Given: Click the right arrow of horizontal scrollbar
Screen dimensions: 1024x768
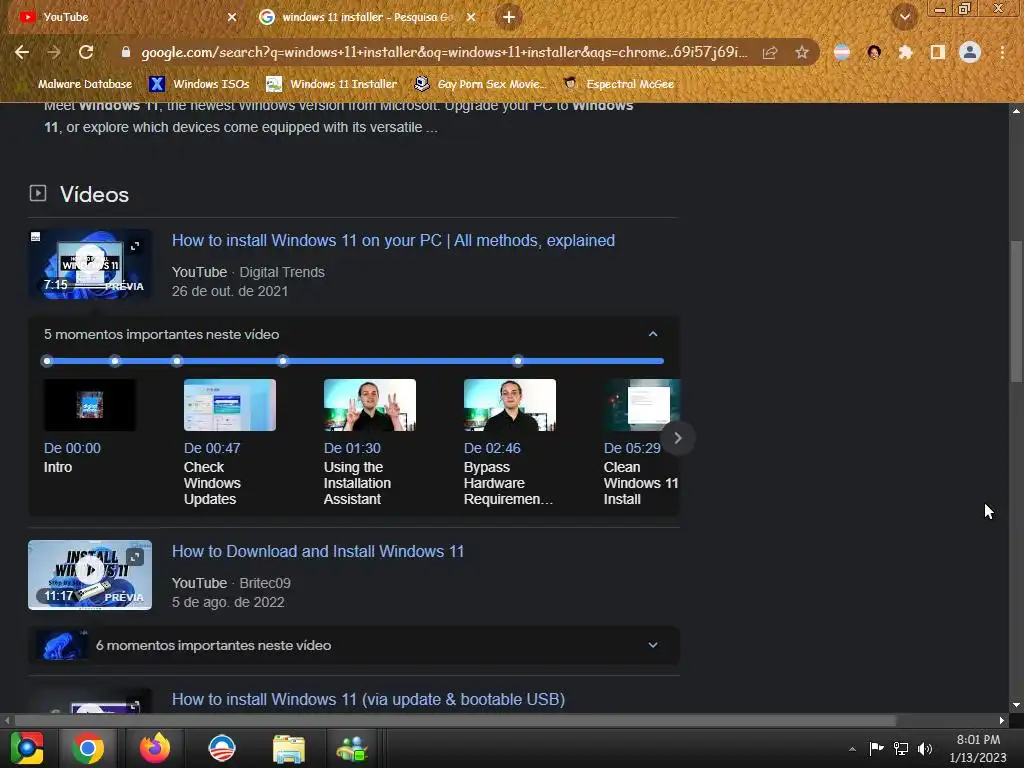Looking at the screenshot, I should 1002,720.
